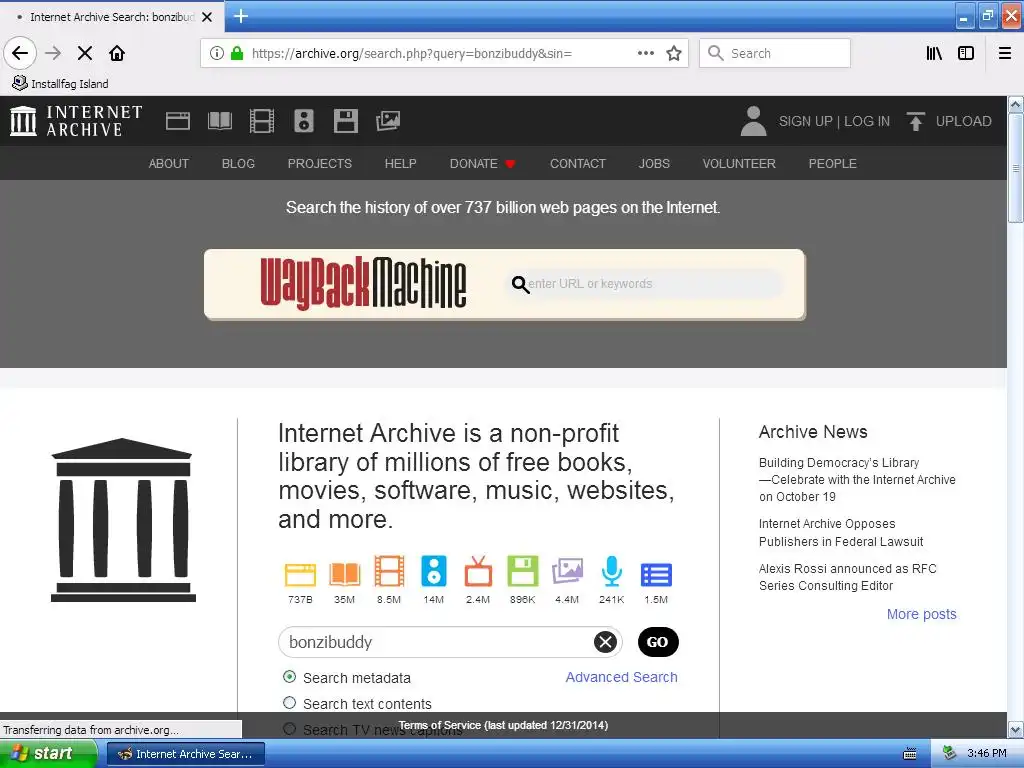Open the Collections 1.5M list icon
The width and height of the screenshot is (1024, 768).
click(656, 575)
